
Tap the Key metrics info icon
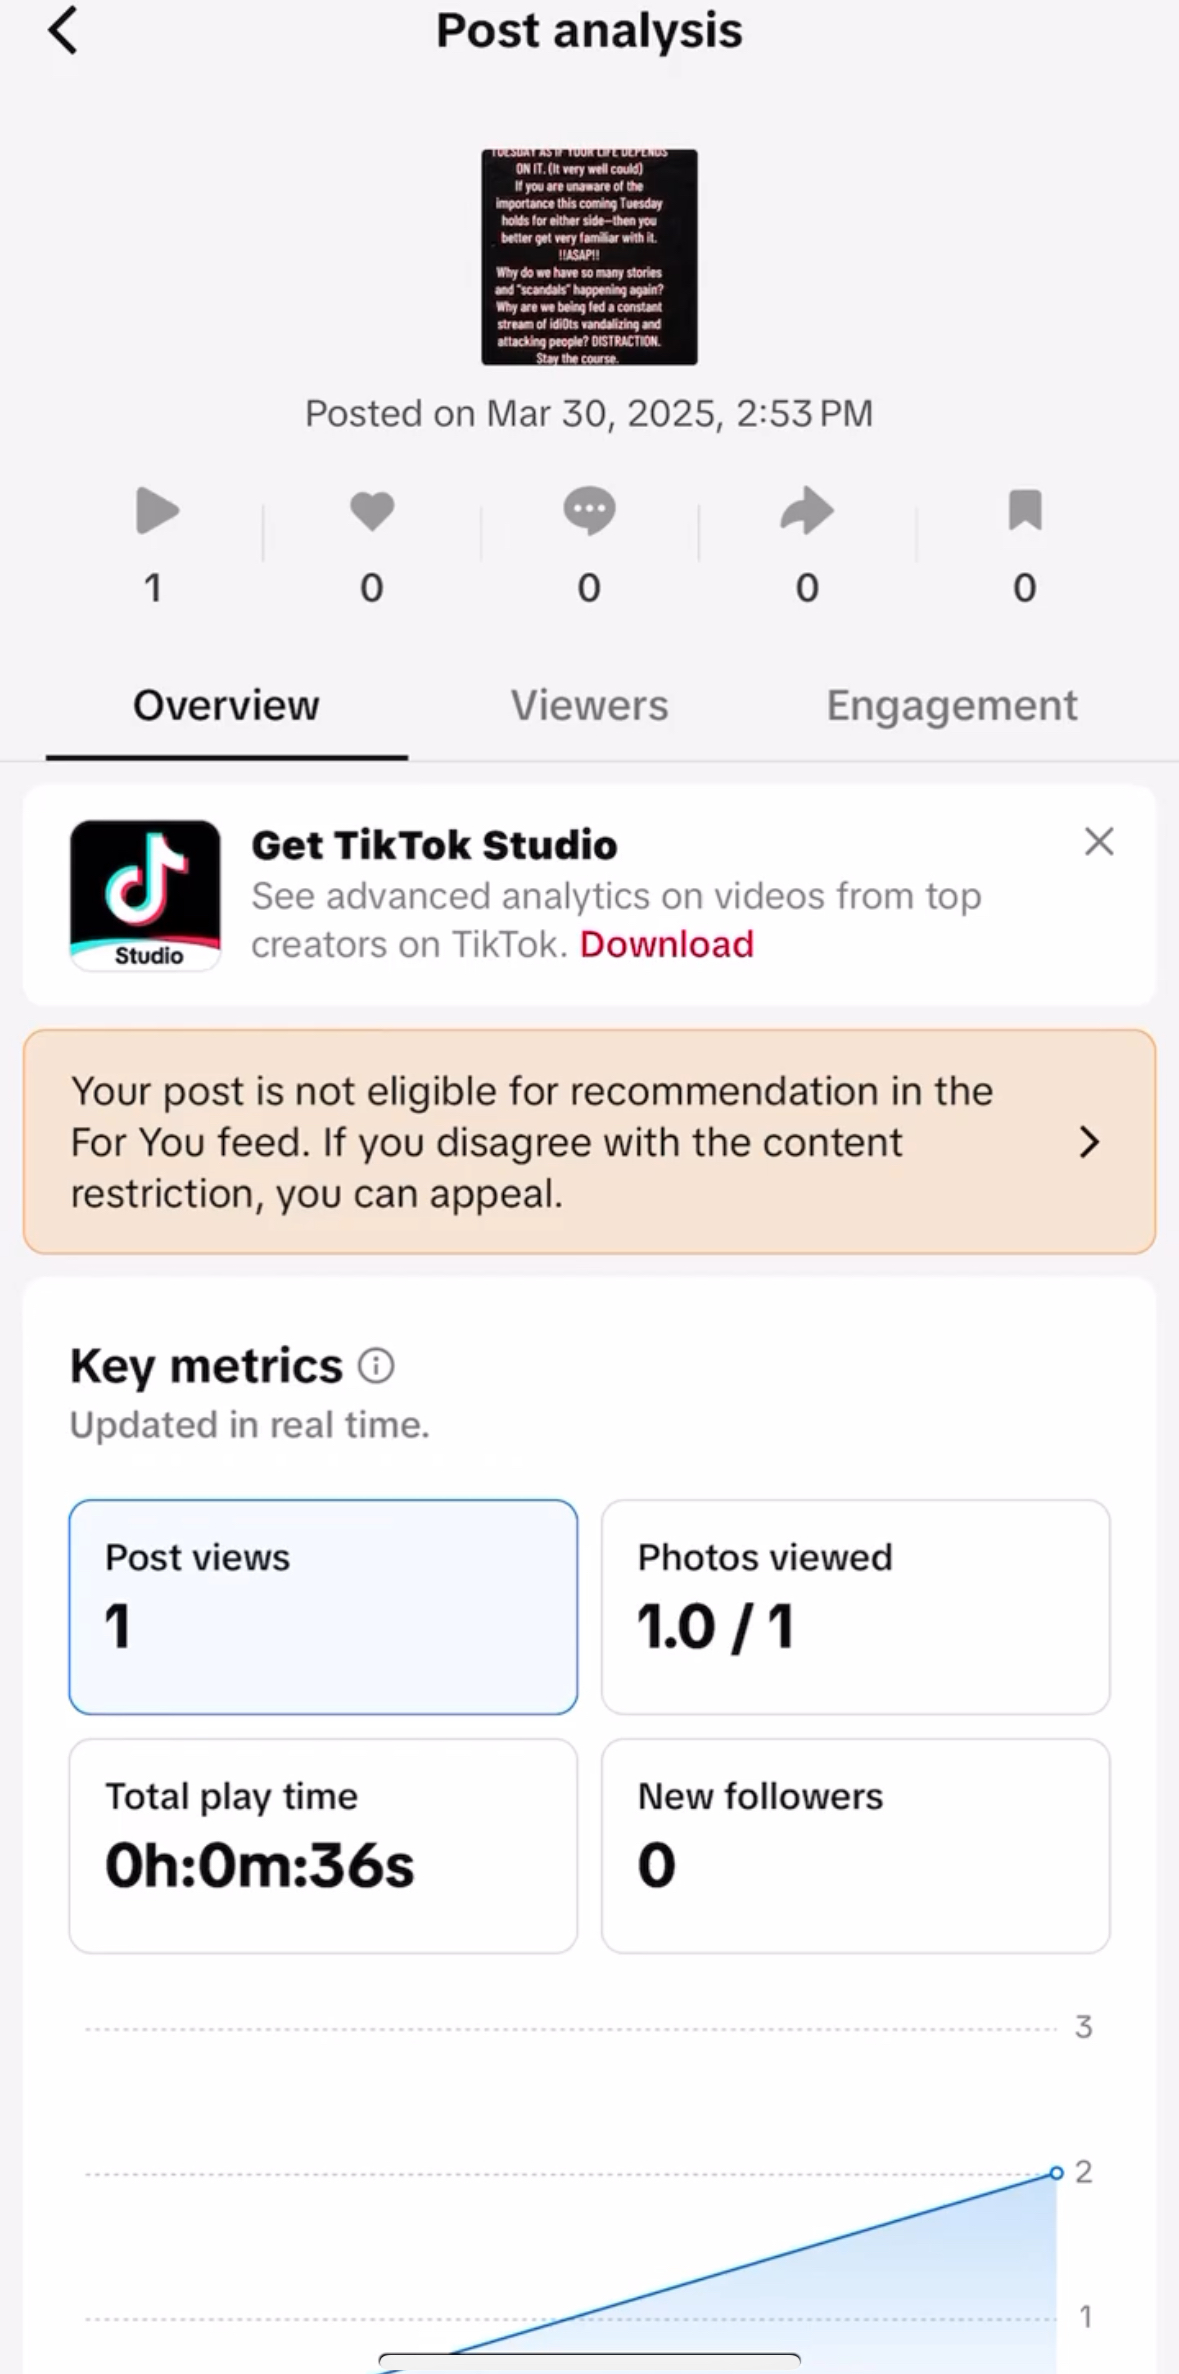(376, 1366)
